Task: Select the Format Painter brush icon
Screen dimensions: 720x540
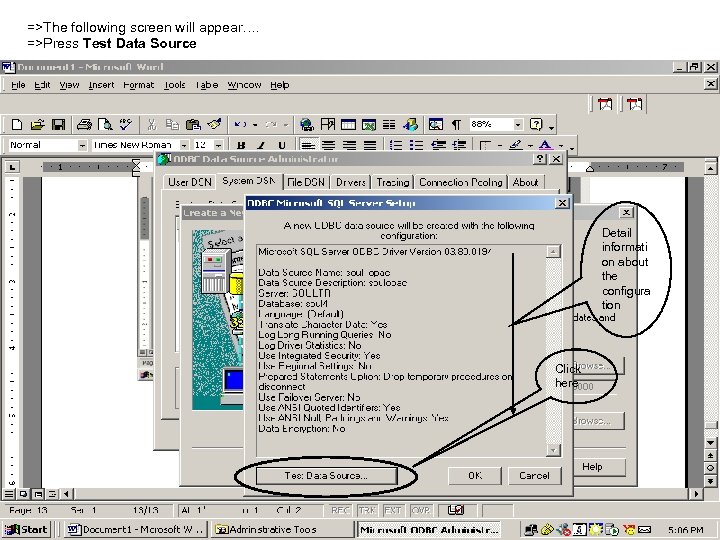Action: [x=214, y=124]
